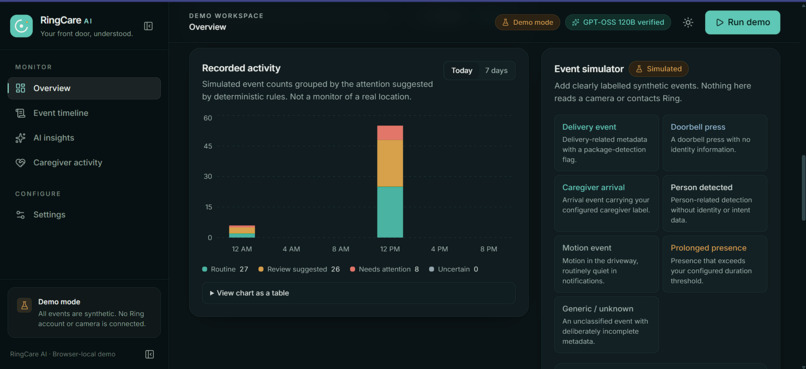
Task: Click the Uncertain legend color dot
Action: point(431,269)
